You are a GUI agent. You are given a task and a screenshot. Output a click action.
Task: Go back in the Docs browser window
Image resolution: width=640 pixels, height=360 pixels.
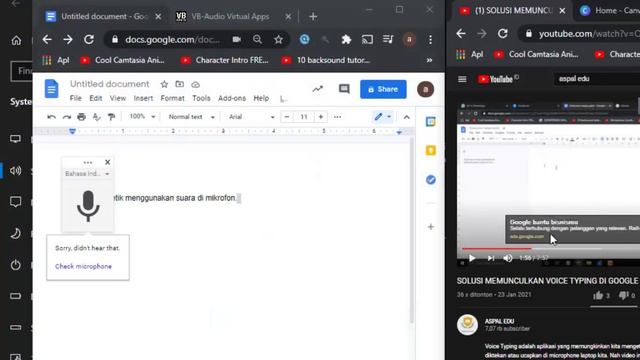point(47,40)
